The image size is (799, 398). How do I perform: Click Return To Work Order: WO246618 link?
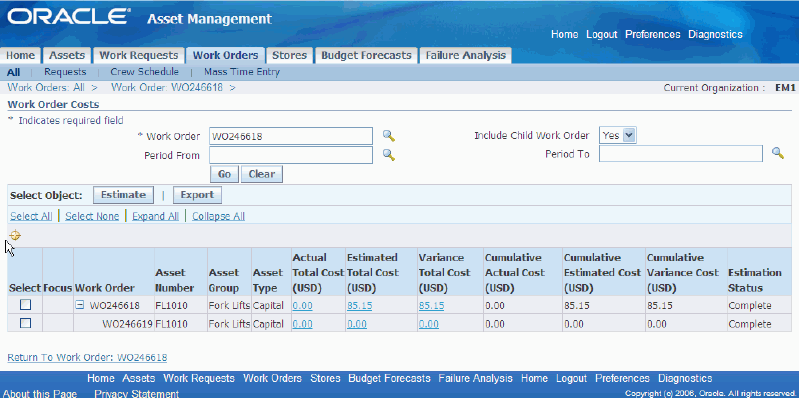(x=87, y=357)
